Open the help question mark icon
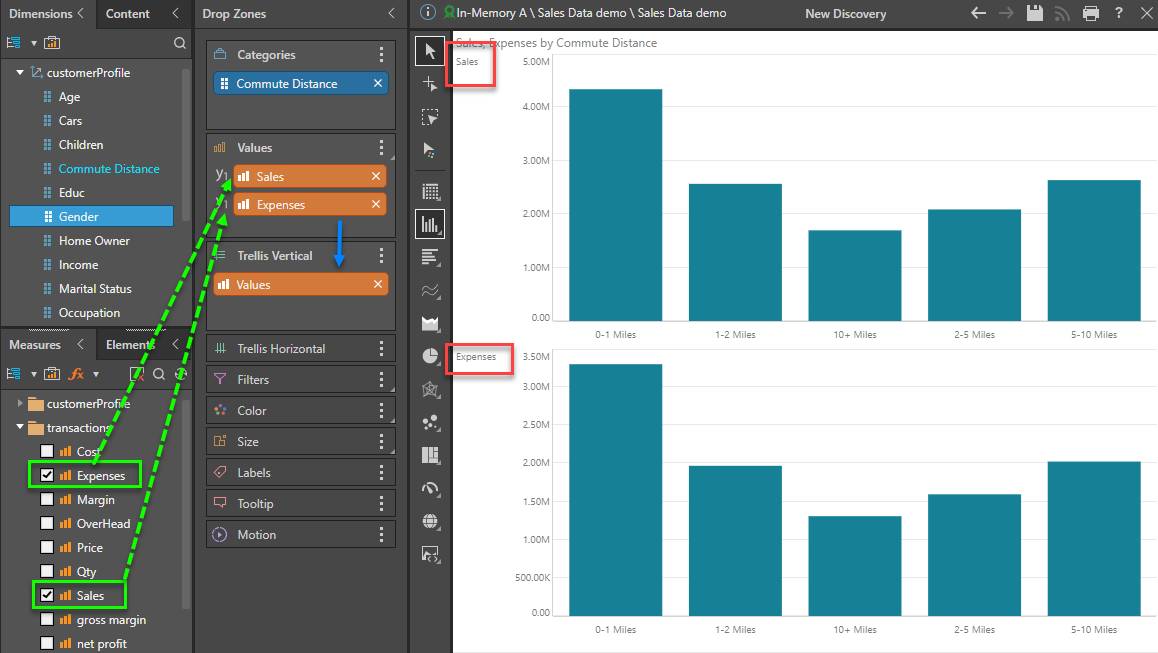1158x653 pixels. pyautogui.click(x=1119, y=13)
